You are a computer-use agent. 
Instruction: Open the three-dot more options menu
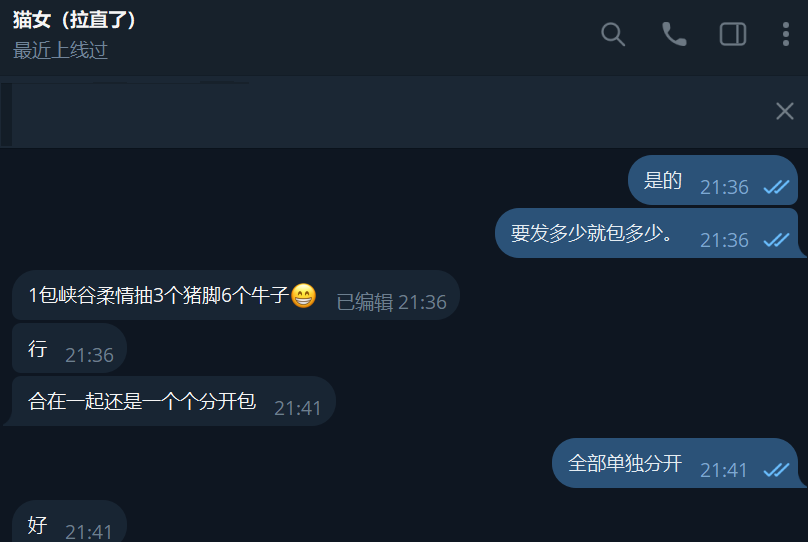[x=785, y=35]
